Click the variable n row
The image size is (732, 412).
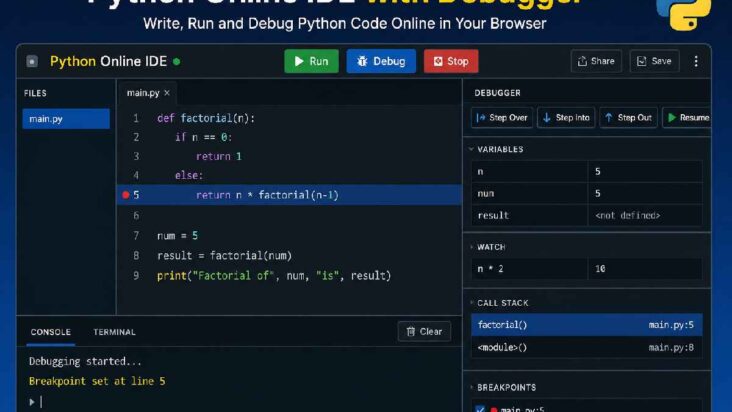586,171
